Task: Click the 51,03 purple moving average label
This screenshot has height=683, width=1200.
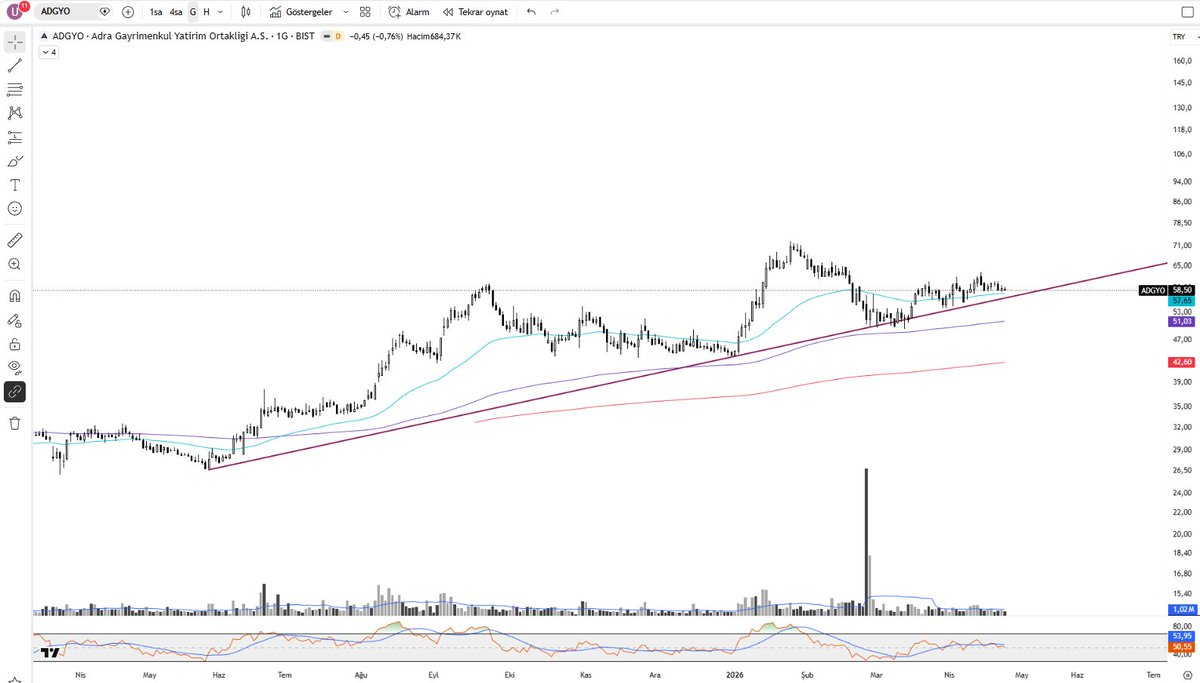Action: [1181, 321]
